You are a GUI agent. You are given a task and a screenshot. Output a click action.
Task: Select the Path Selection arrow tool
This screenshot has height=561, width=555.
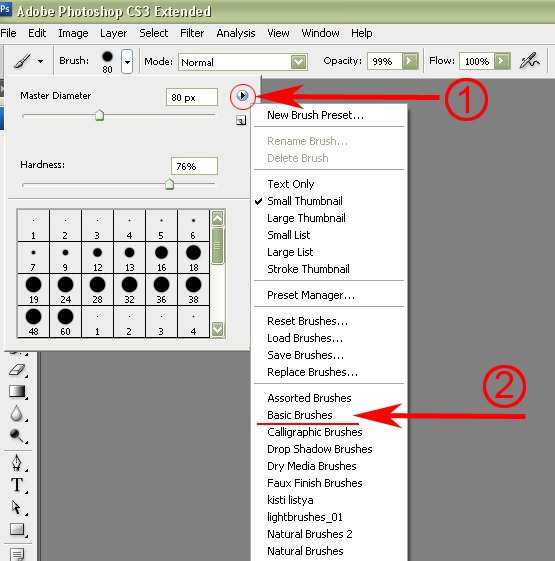16,507
